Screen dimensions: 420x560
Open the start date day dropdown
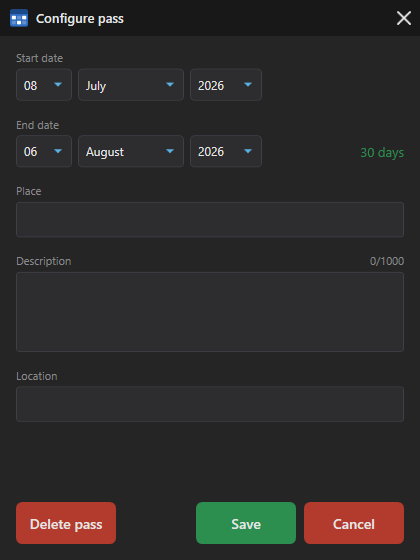click(x=44, y=85)
